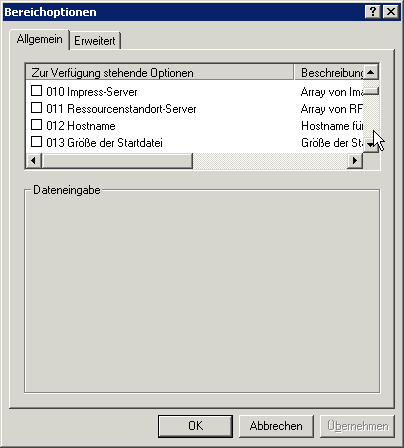This screenshot has height=448, width=404.
Task: Click the vertical scrollbar thumb
Action: [x=371, y=91]
